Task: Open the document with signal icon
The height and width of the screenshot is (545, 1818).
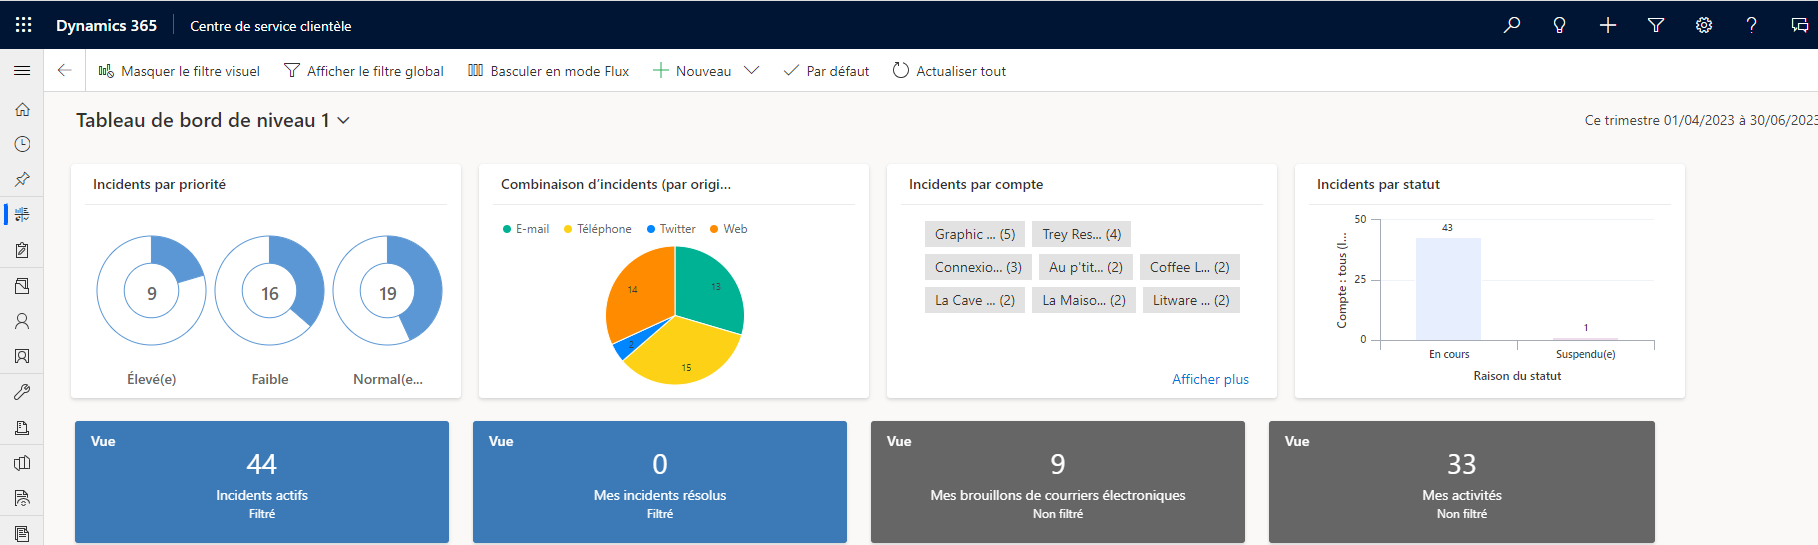Action: pos(22,498)
